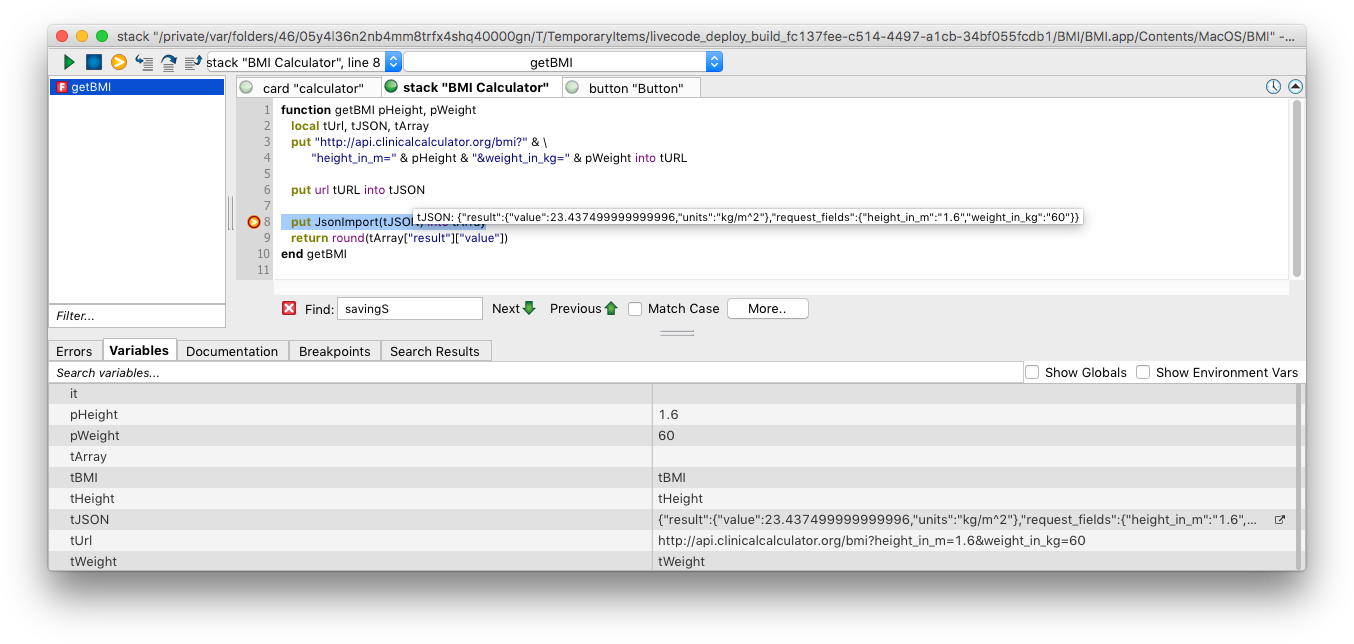Click the Step Into debugger icon
Image resolution: width=1354 pixels, height=644 pixels.
145,62
